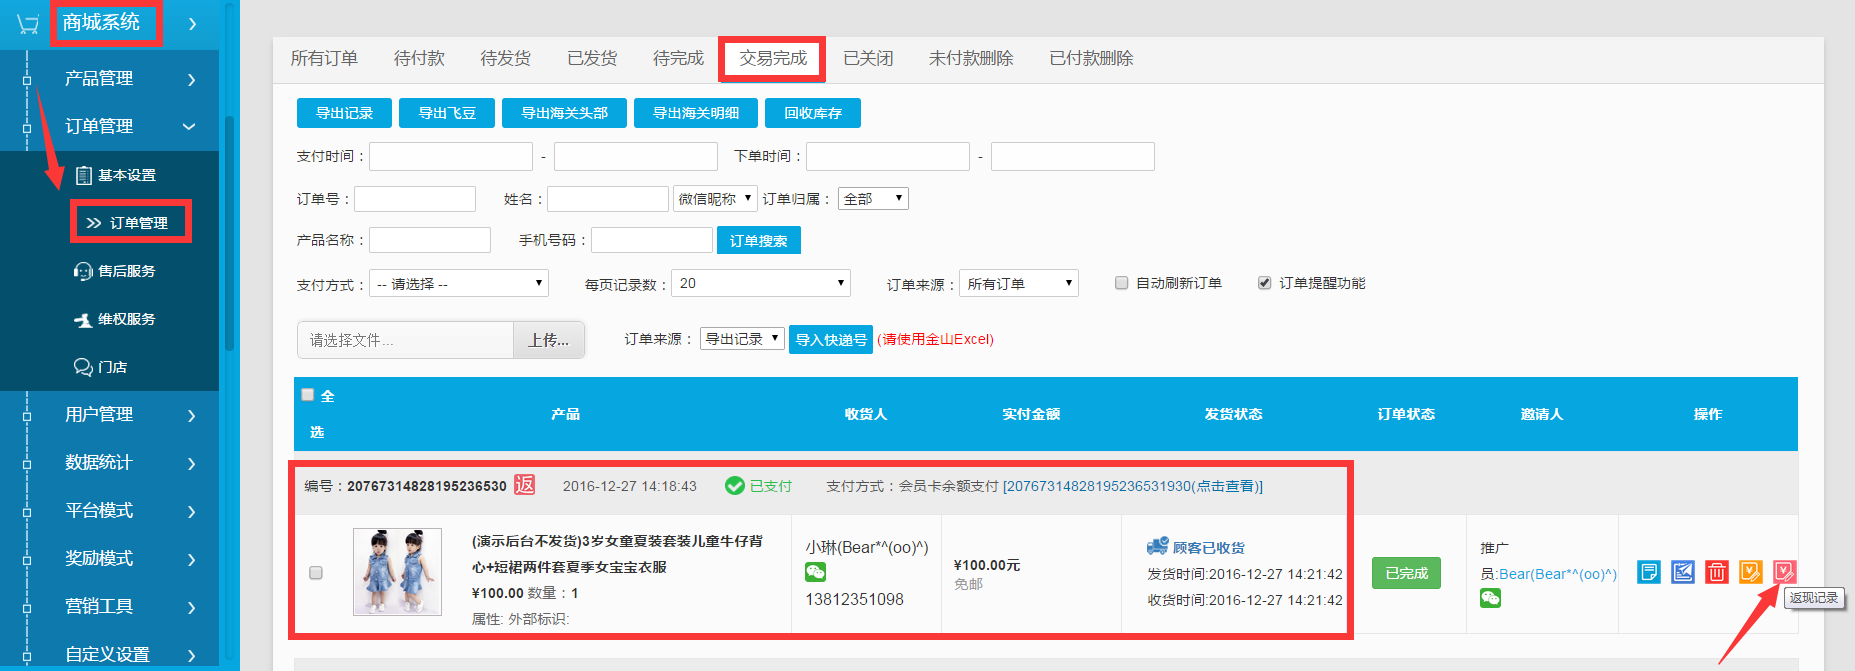Click the paper-plane shipping icon in 操作 column

pyautogui.click(x=1683, y=572)
